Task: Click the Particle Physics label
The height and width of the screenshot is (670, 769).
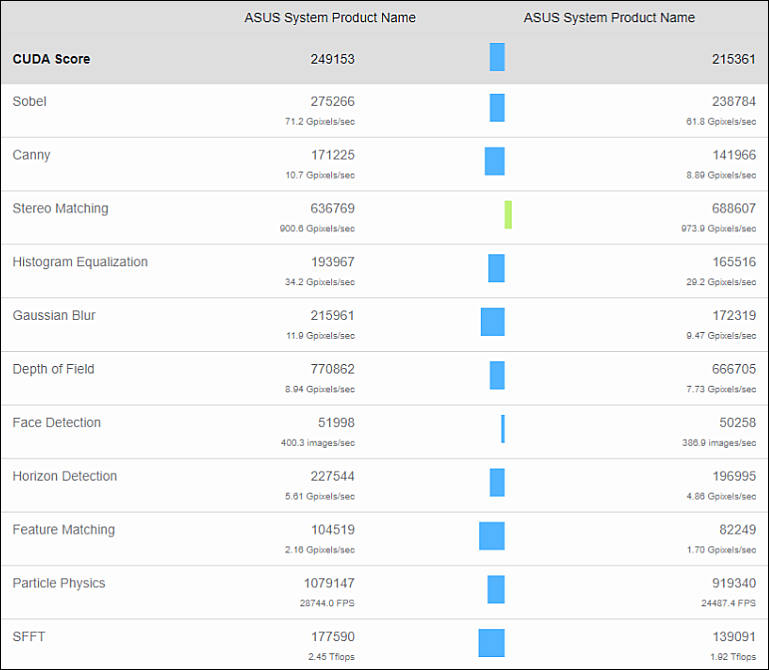Action: 59,583
